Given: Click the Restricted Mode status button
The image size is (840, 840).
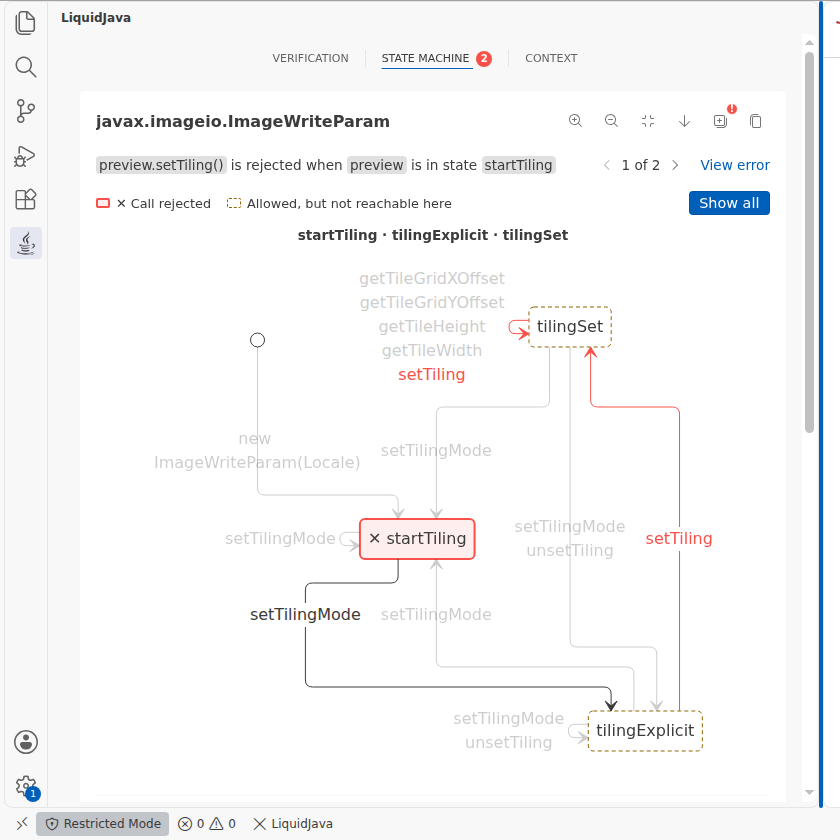Looking at the screenshot, I should coord(102,823).
